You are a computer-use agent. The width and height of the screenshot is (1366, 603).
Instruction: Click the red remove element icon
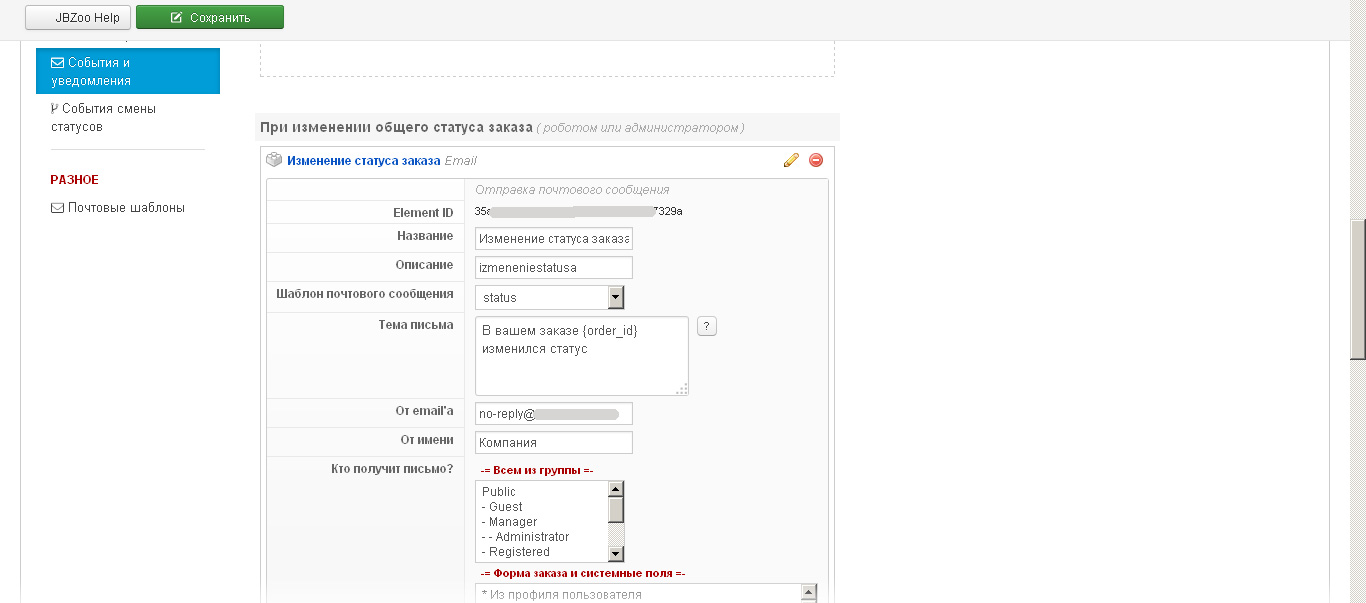[x=816, y=160]
